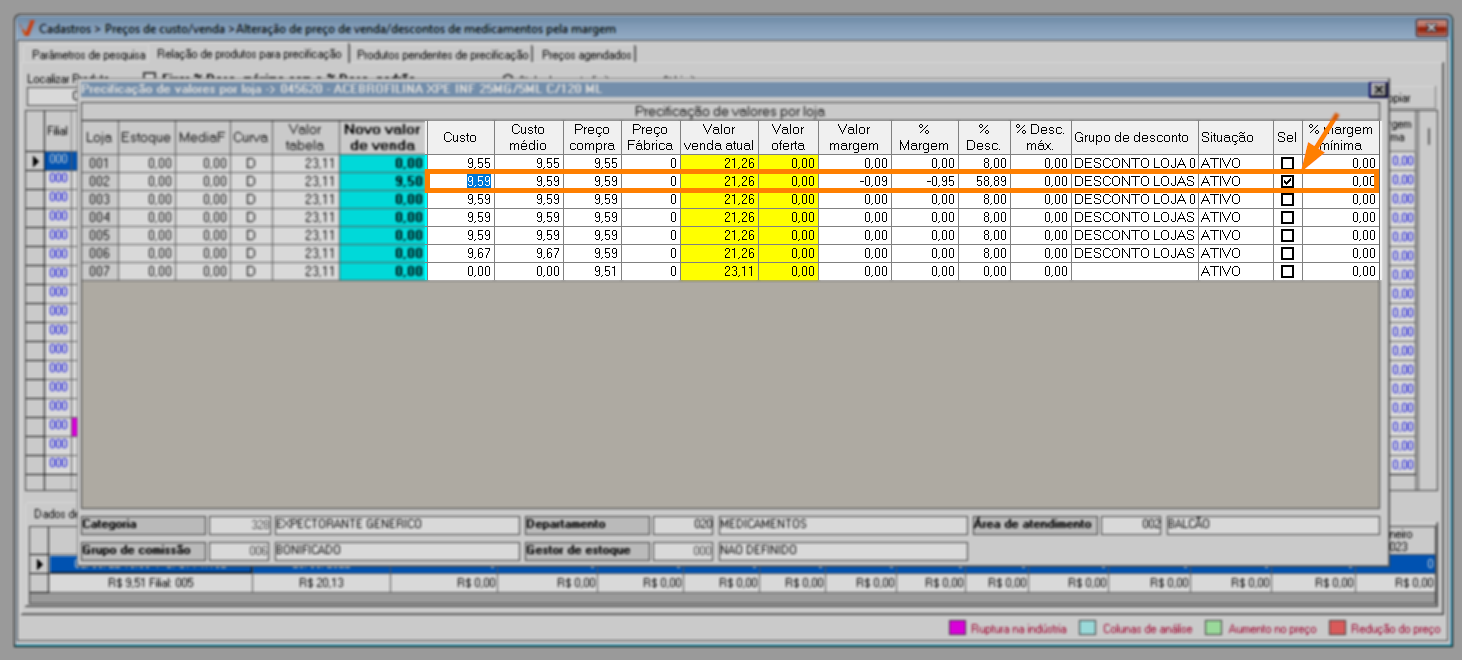Screen dimensions: 1462x660
Task: Tick the Sel checkbox for loja 005
Action: (1288, 235)
